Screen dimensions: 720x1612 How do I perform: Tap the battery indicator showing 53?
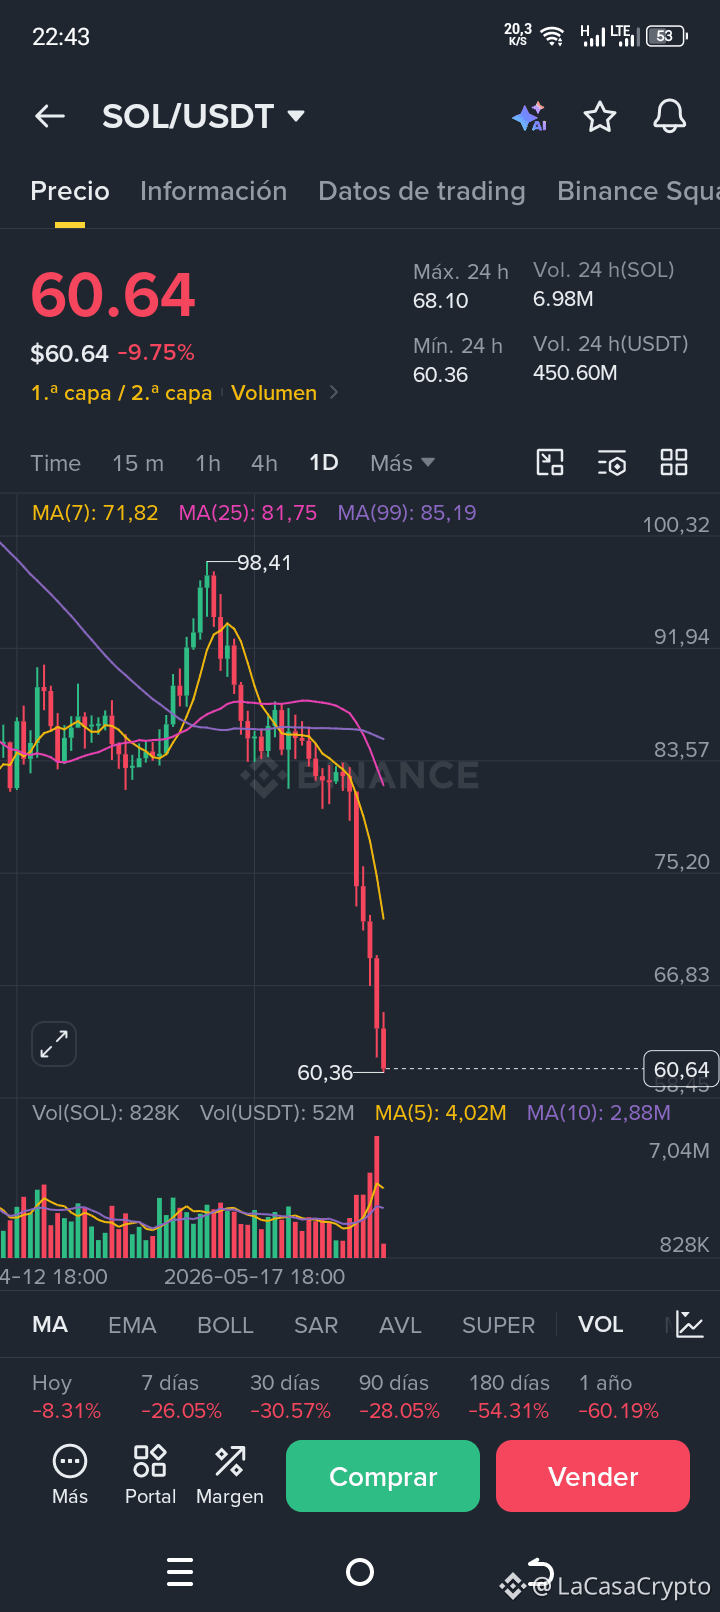666,36
